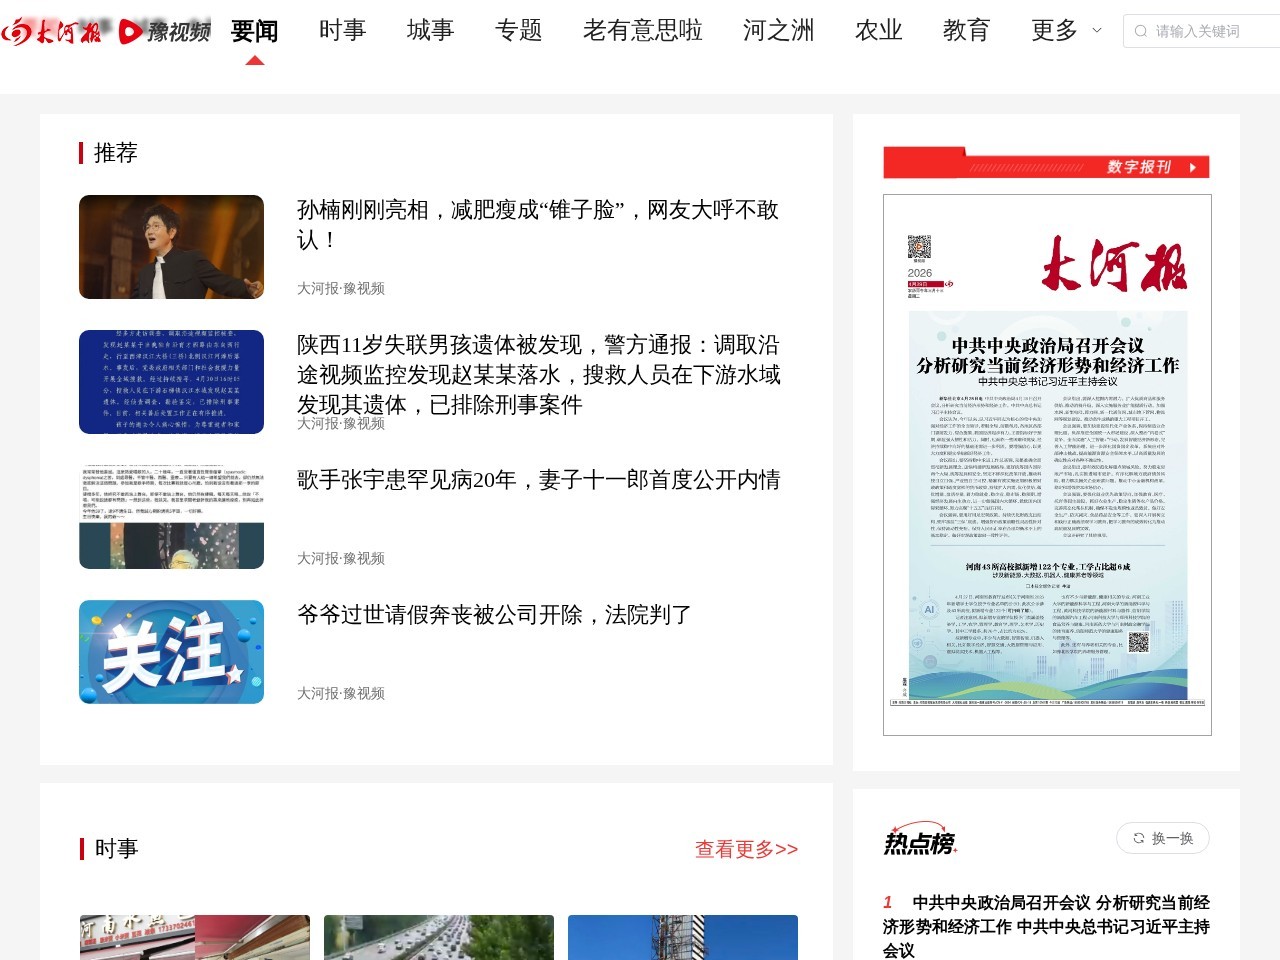Click 查看更多>> in the 时事 section
Viewport: 1280px width, 960px height.
(746, 849)
